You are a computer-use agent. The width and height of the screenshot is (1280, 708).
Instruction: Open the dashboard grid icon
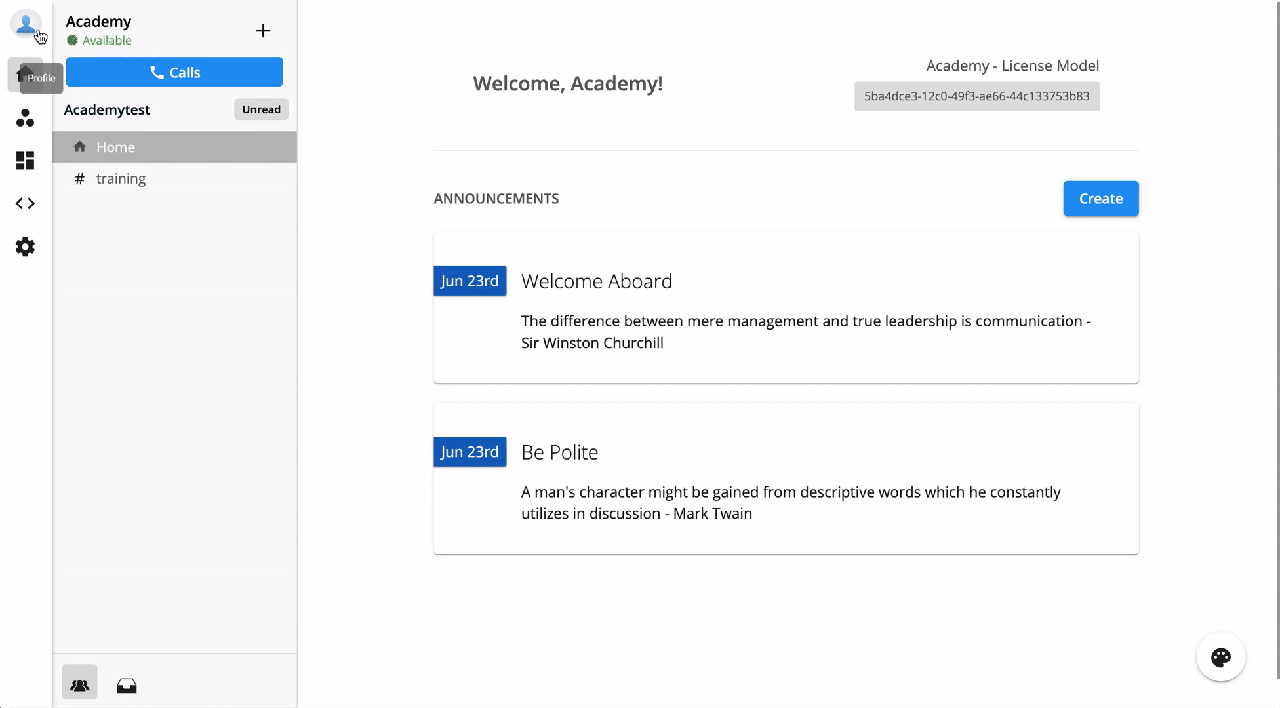25,161
